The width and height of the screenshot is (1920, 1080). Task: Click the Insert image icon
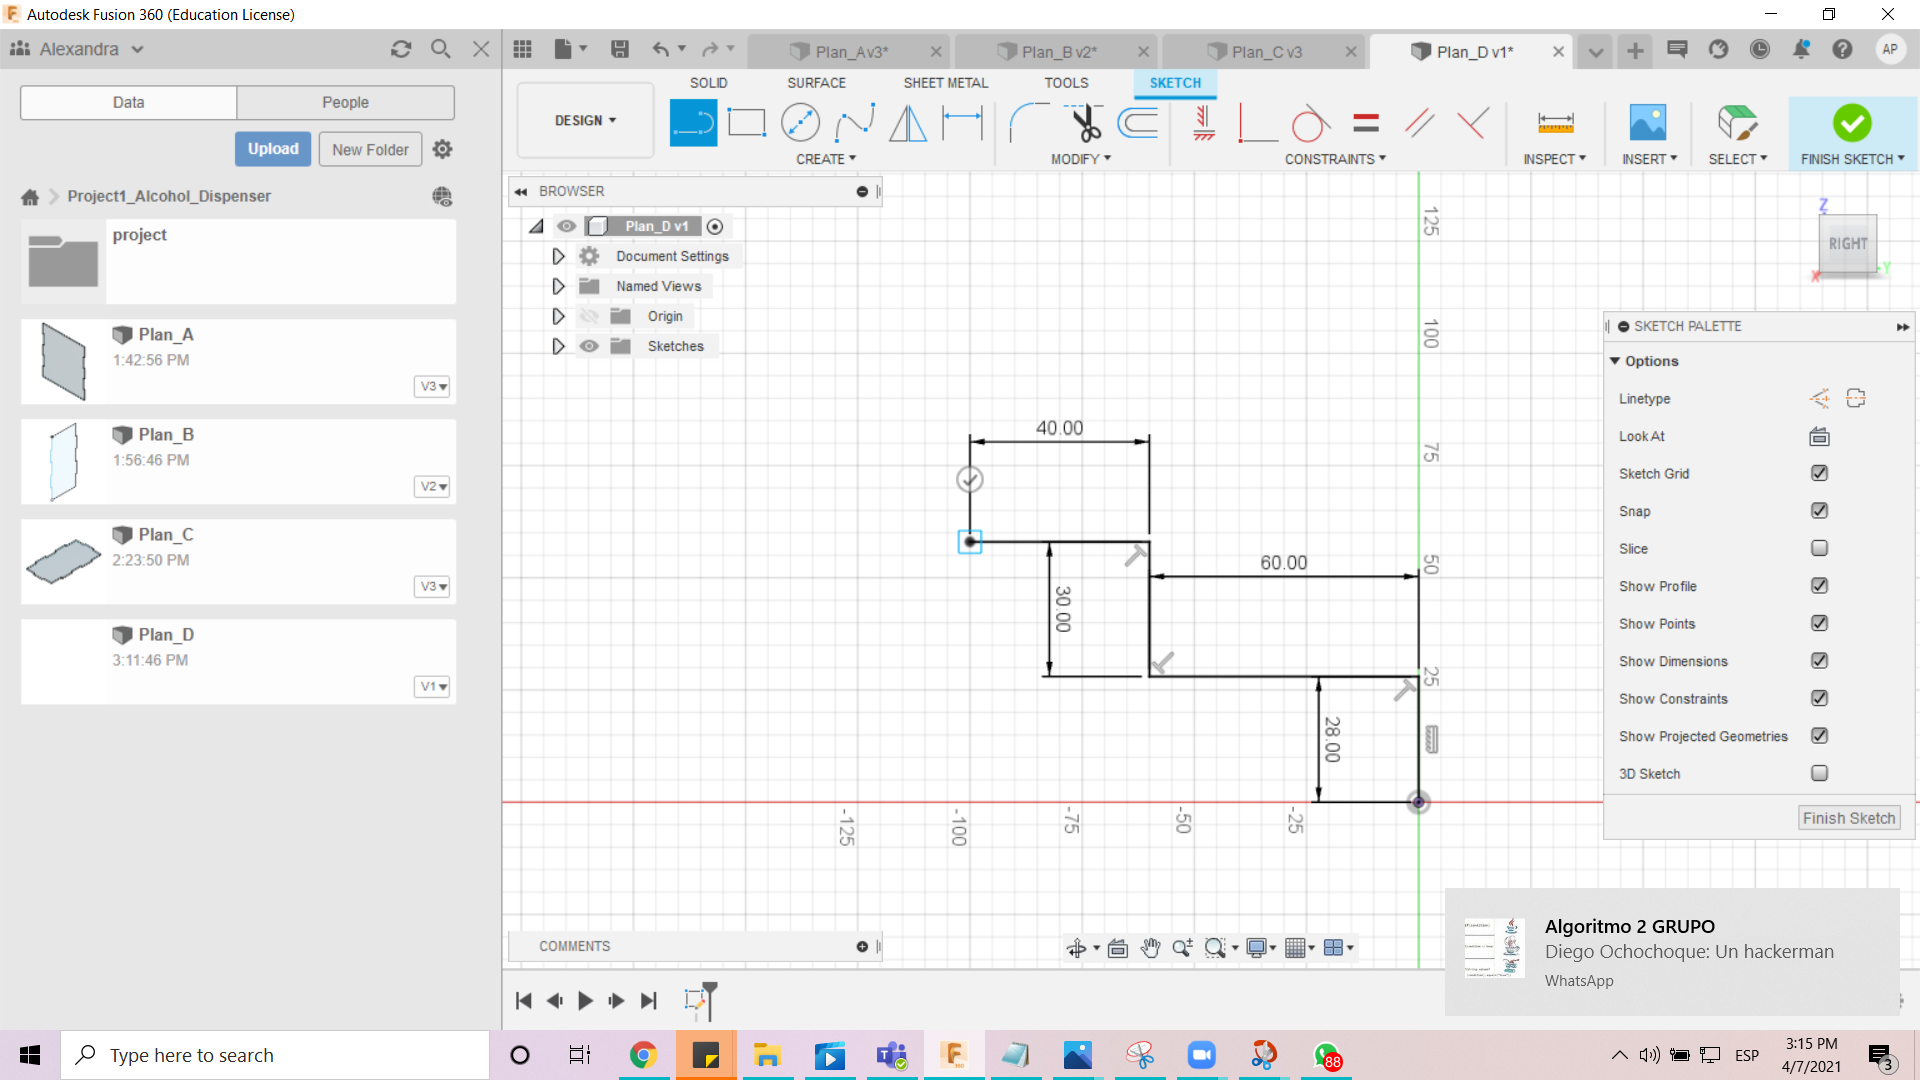(x=1648, y=123)
